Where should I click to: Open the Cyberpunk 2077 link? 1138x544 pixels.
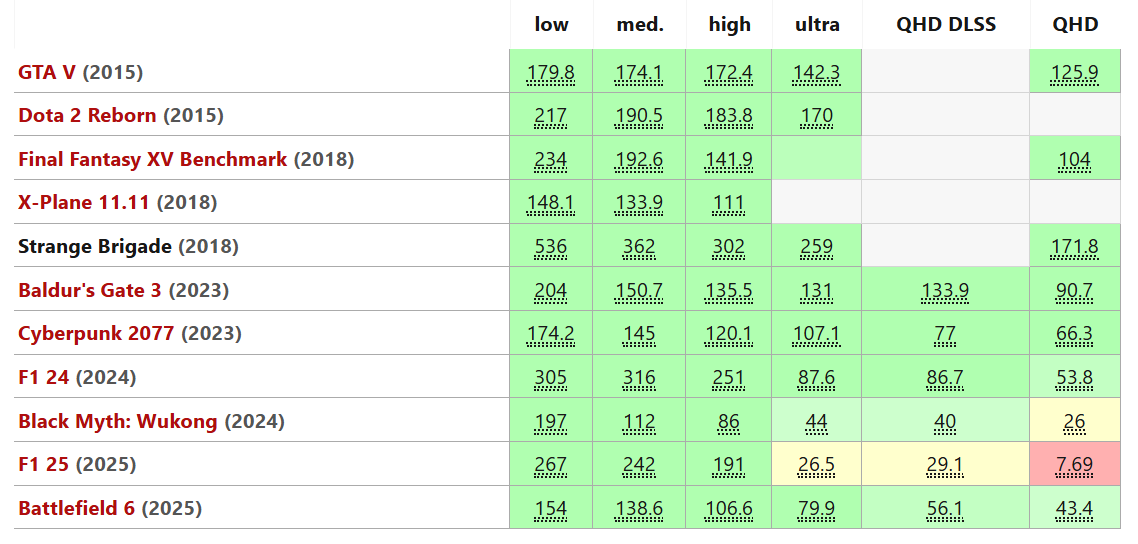click(x=96, y=334)
